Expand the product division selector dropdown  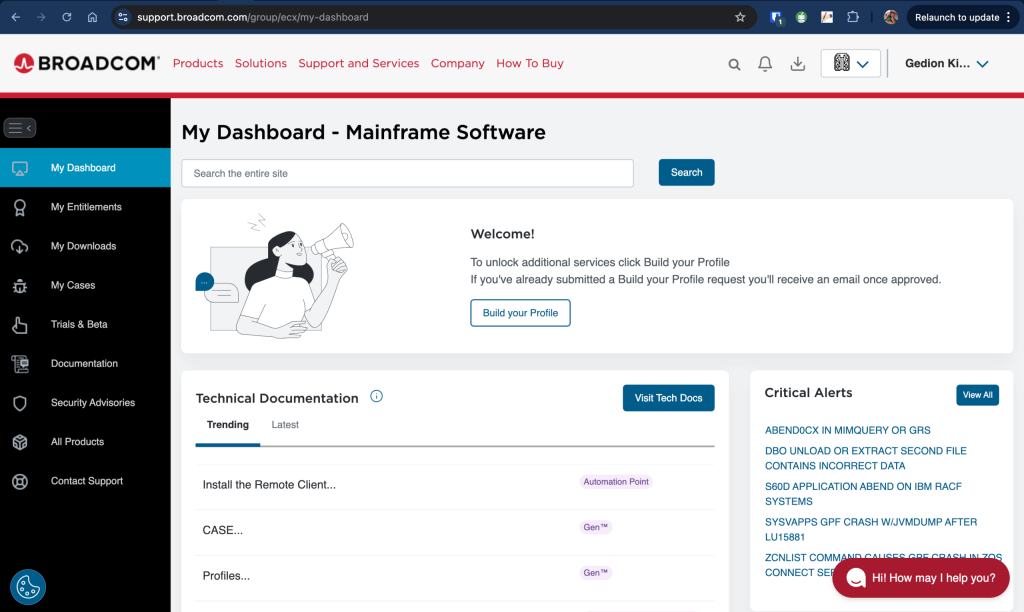[x=850, y=64]
